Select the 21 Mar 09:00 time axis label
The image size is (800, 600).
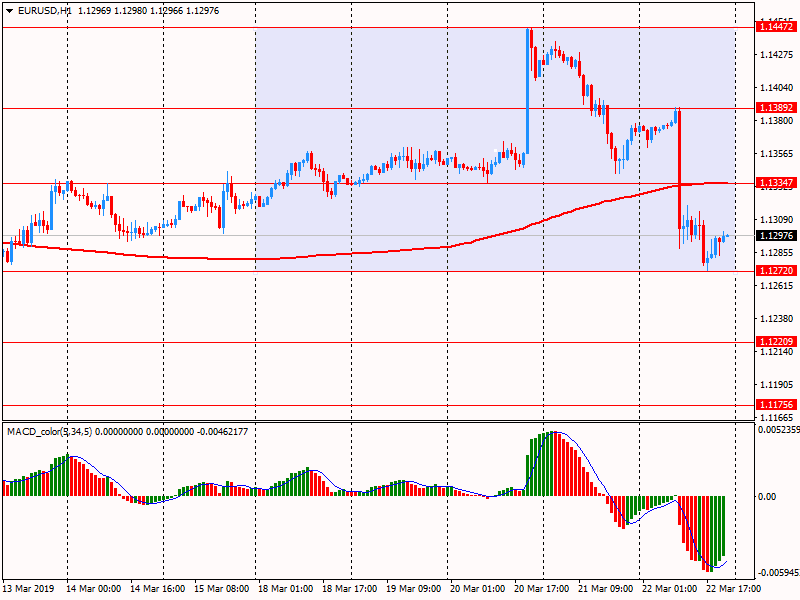606,589
